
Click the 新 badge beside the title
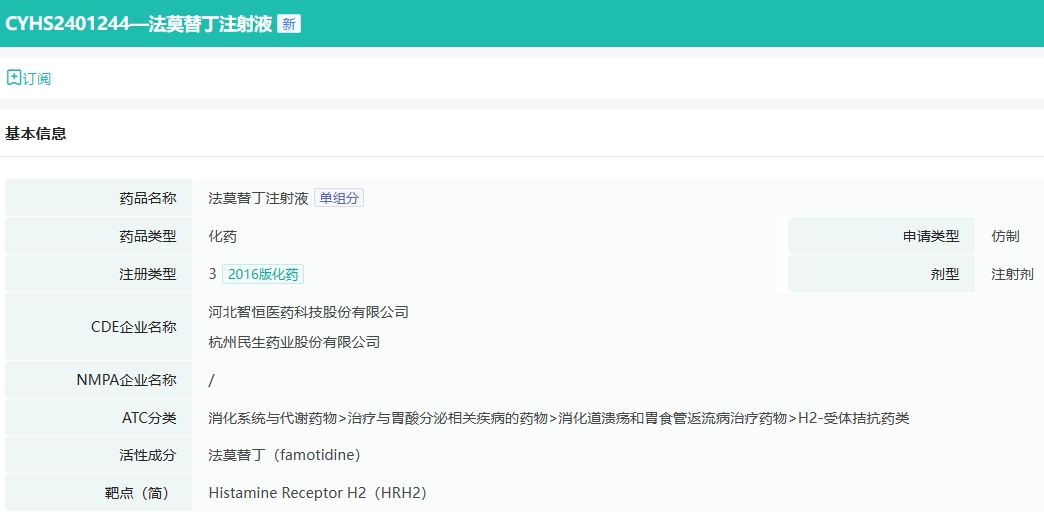point(289,24)
